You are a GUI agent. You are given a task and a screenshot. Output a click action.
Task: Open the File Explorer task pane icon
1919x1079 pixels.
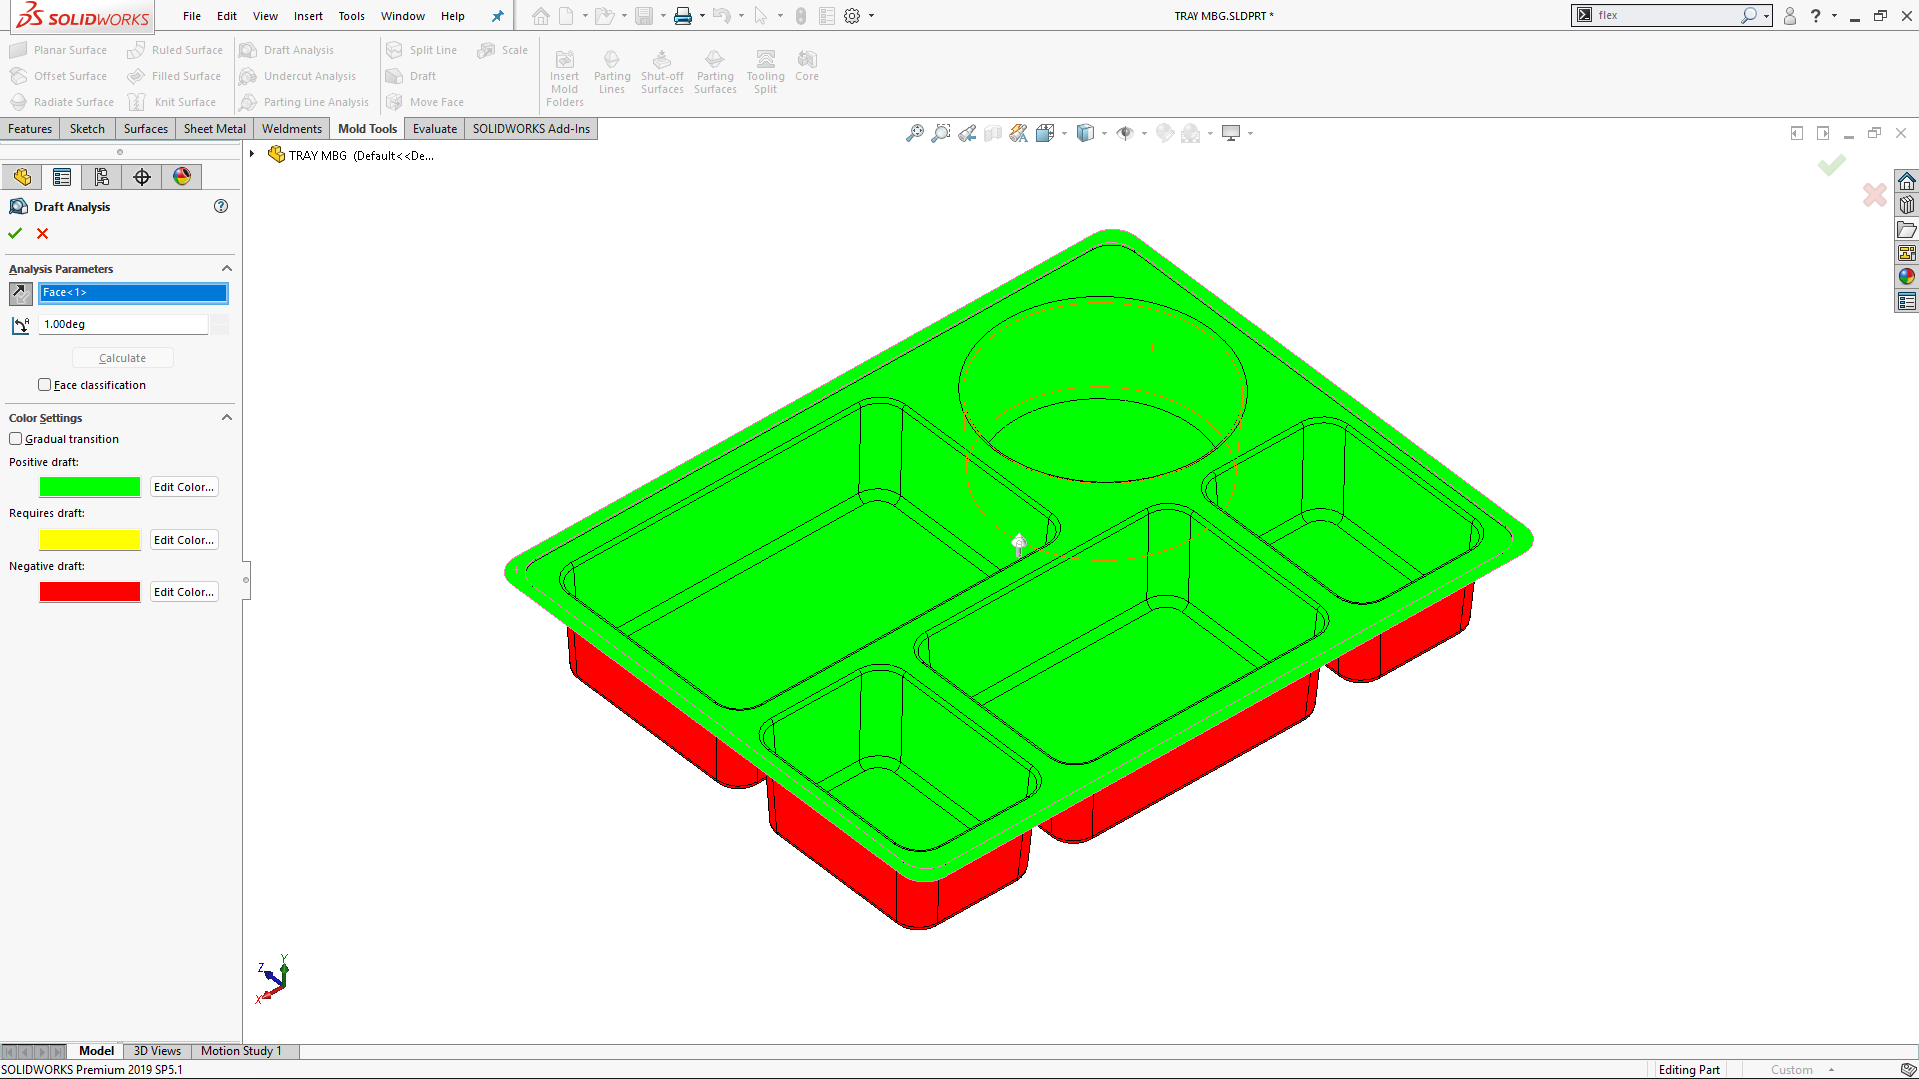[x=1907, y=229]
